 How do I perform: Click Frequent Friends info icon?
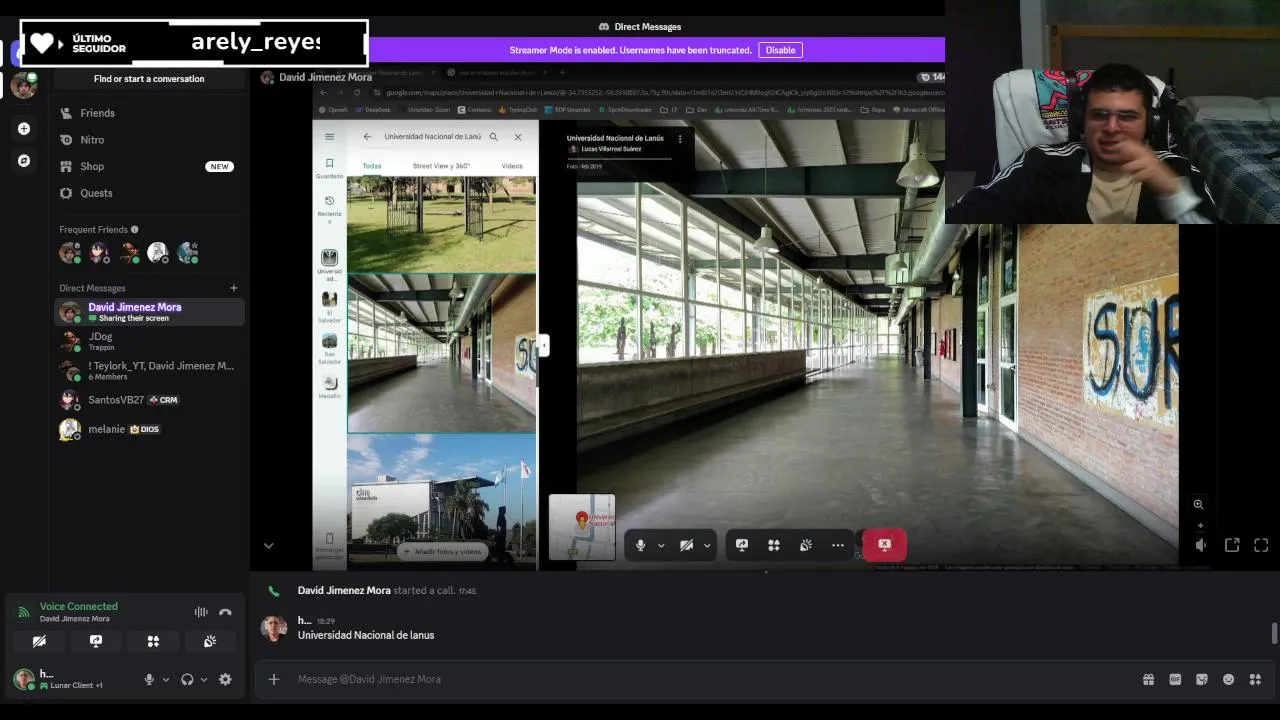[135, 230]
